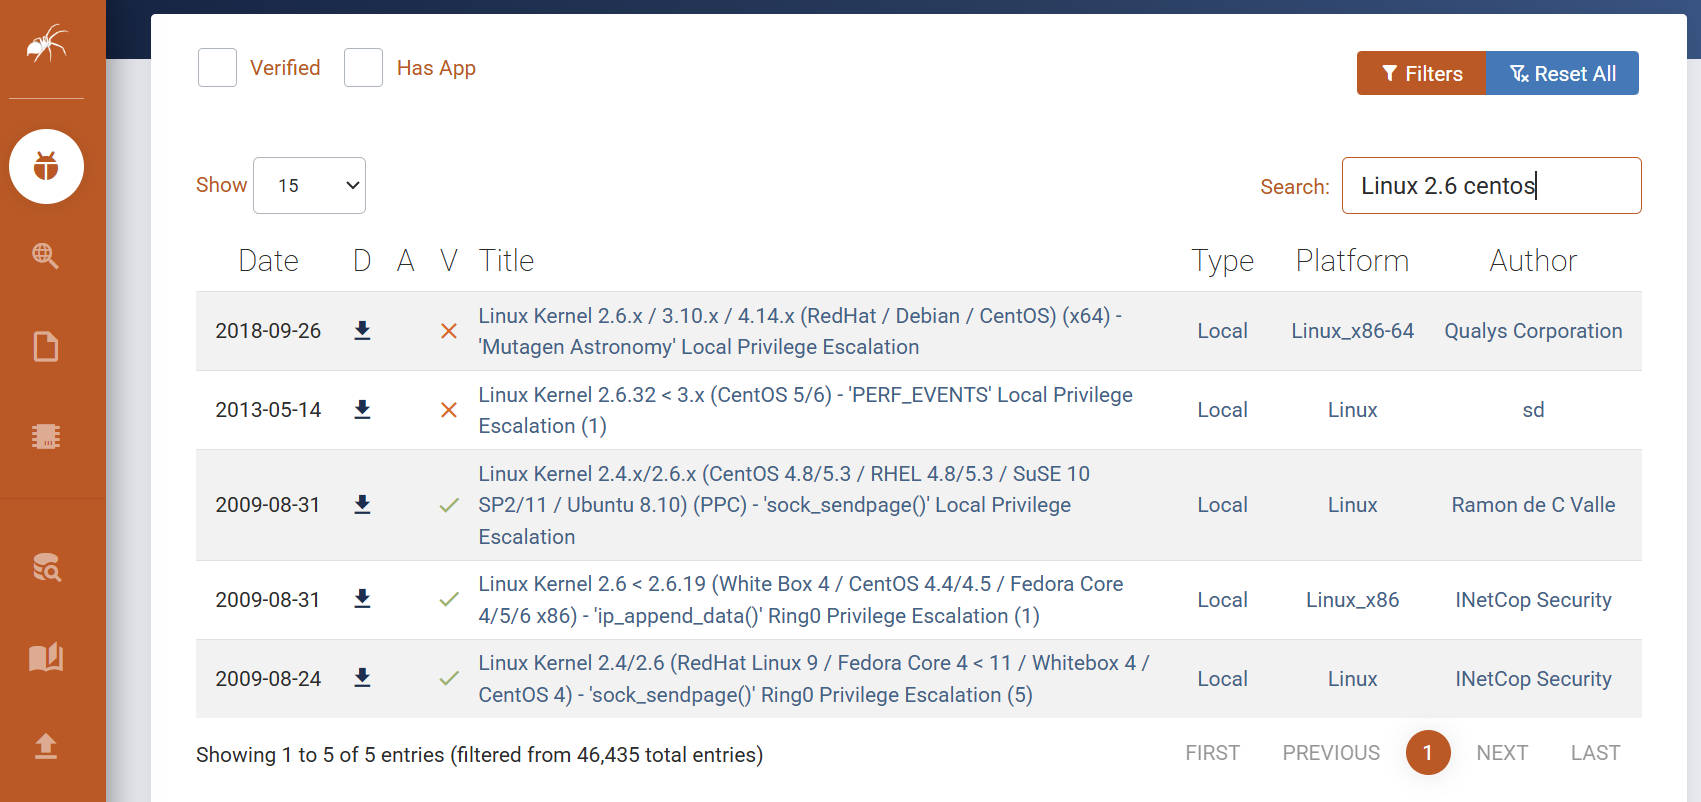Sort the table by Date column

(268, 261)
